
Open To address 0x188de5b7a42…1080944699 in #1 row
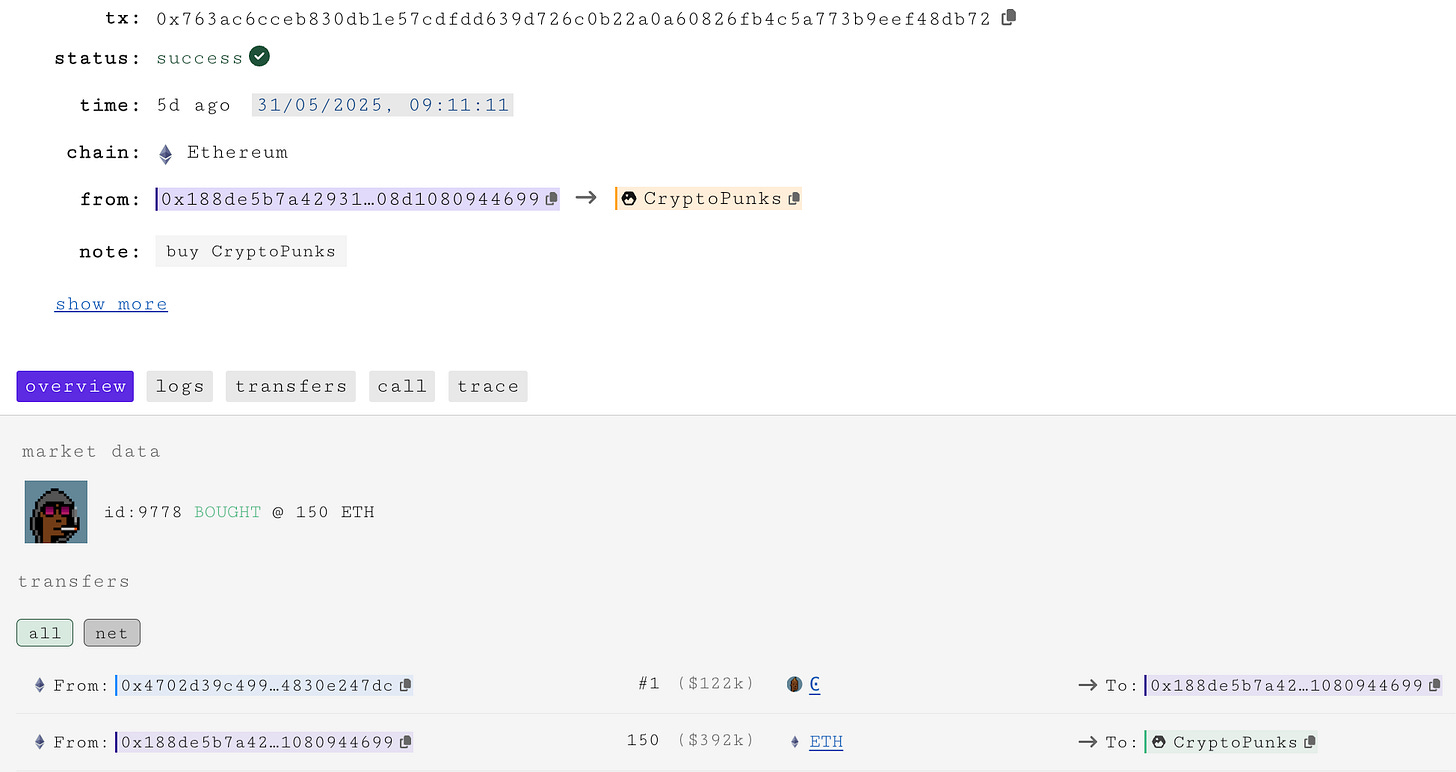(1287, 686)
